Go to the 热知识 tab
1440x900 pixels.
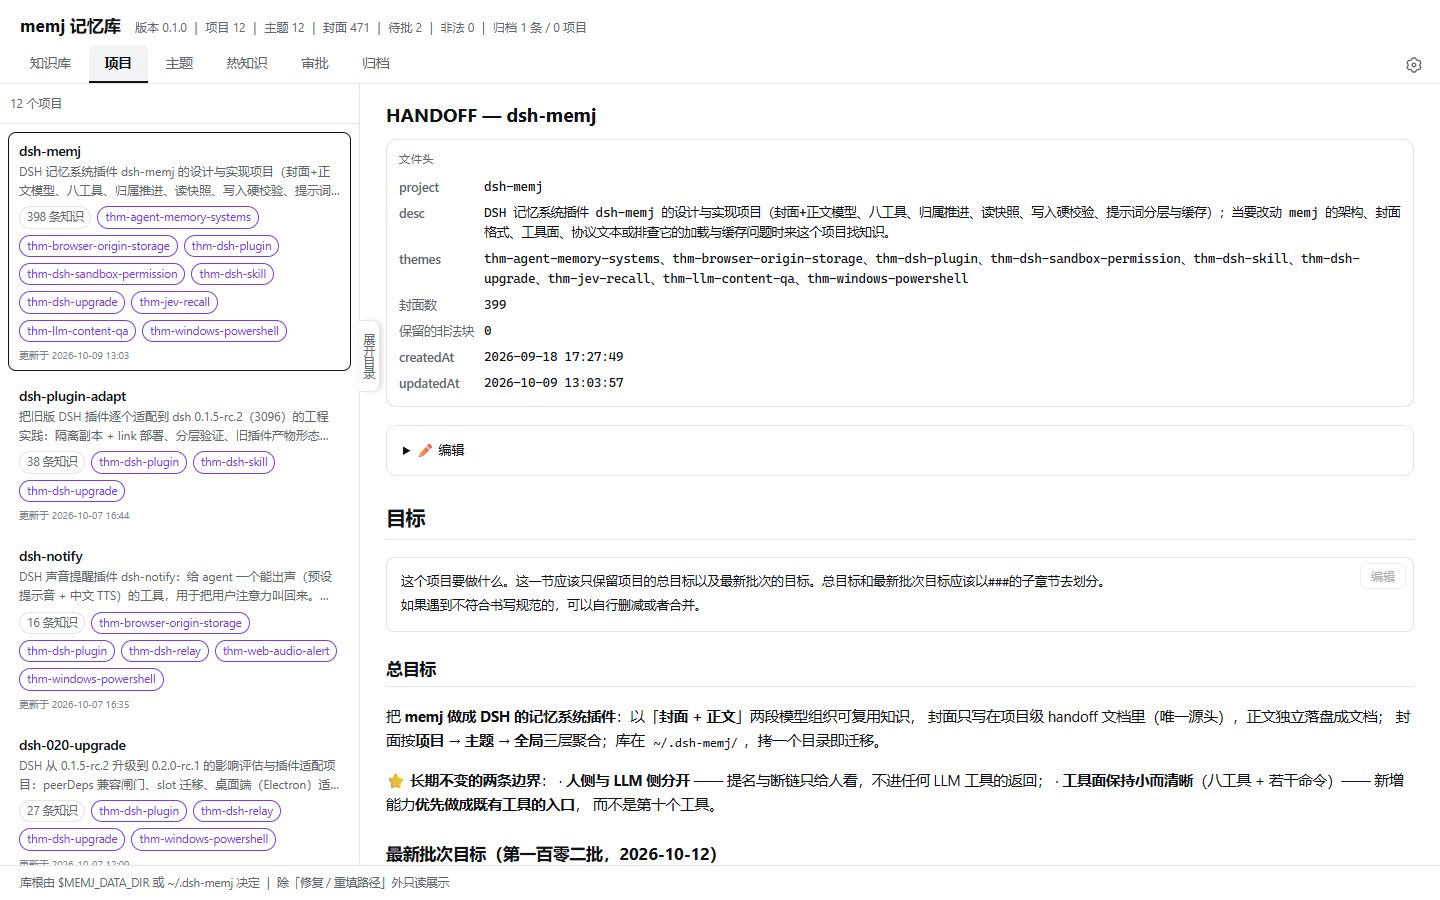246,63
